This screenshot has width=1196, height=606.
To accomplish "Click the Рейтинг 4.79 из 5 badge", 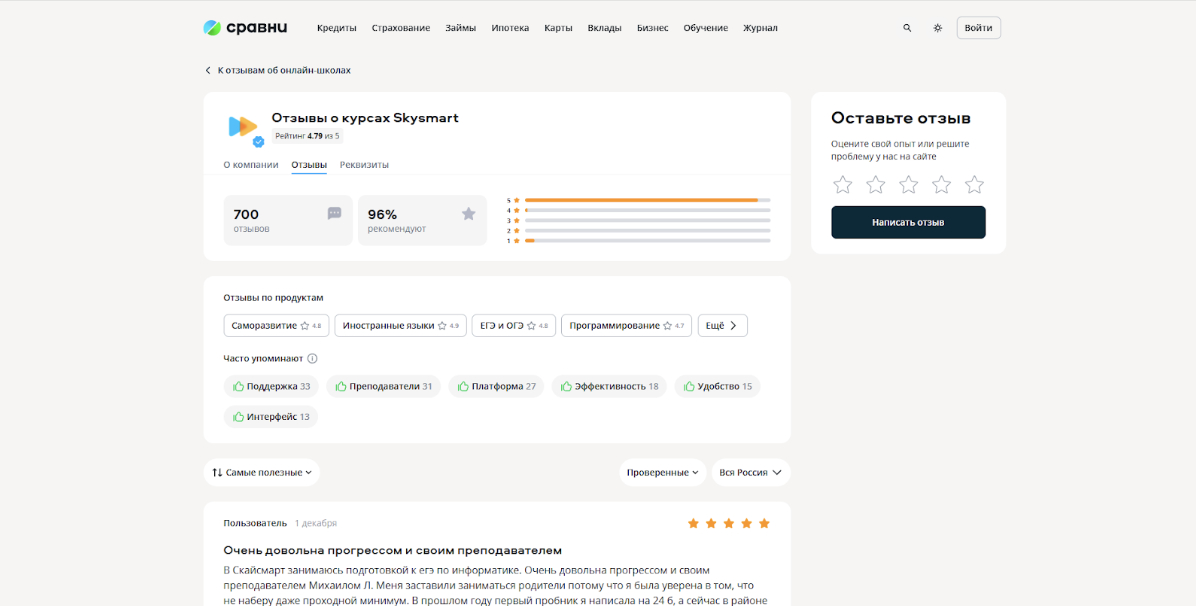I will (x=307, y=136).
